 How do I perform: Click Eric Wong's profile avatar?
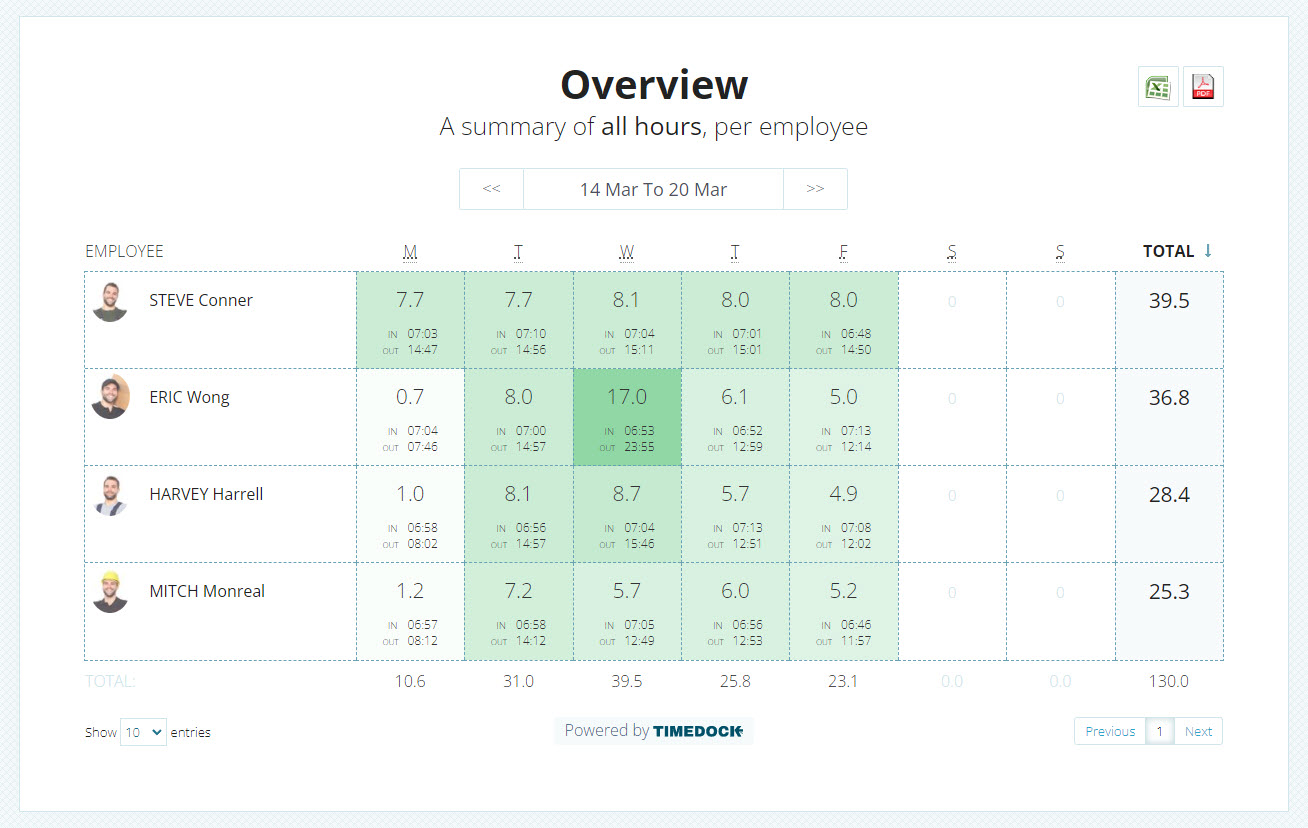(x=110, y=397)
